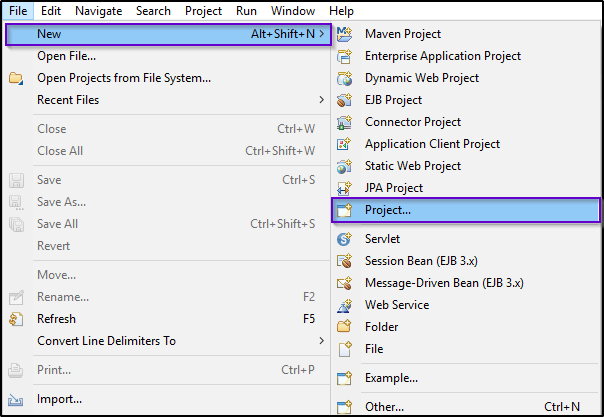Open the Navigate menu

pyautogui.click(x=99, y=11)
